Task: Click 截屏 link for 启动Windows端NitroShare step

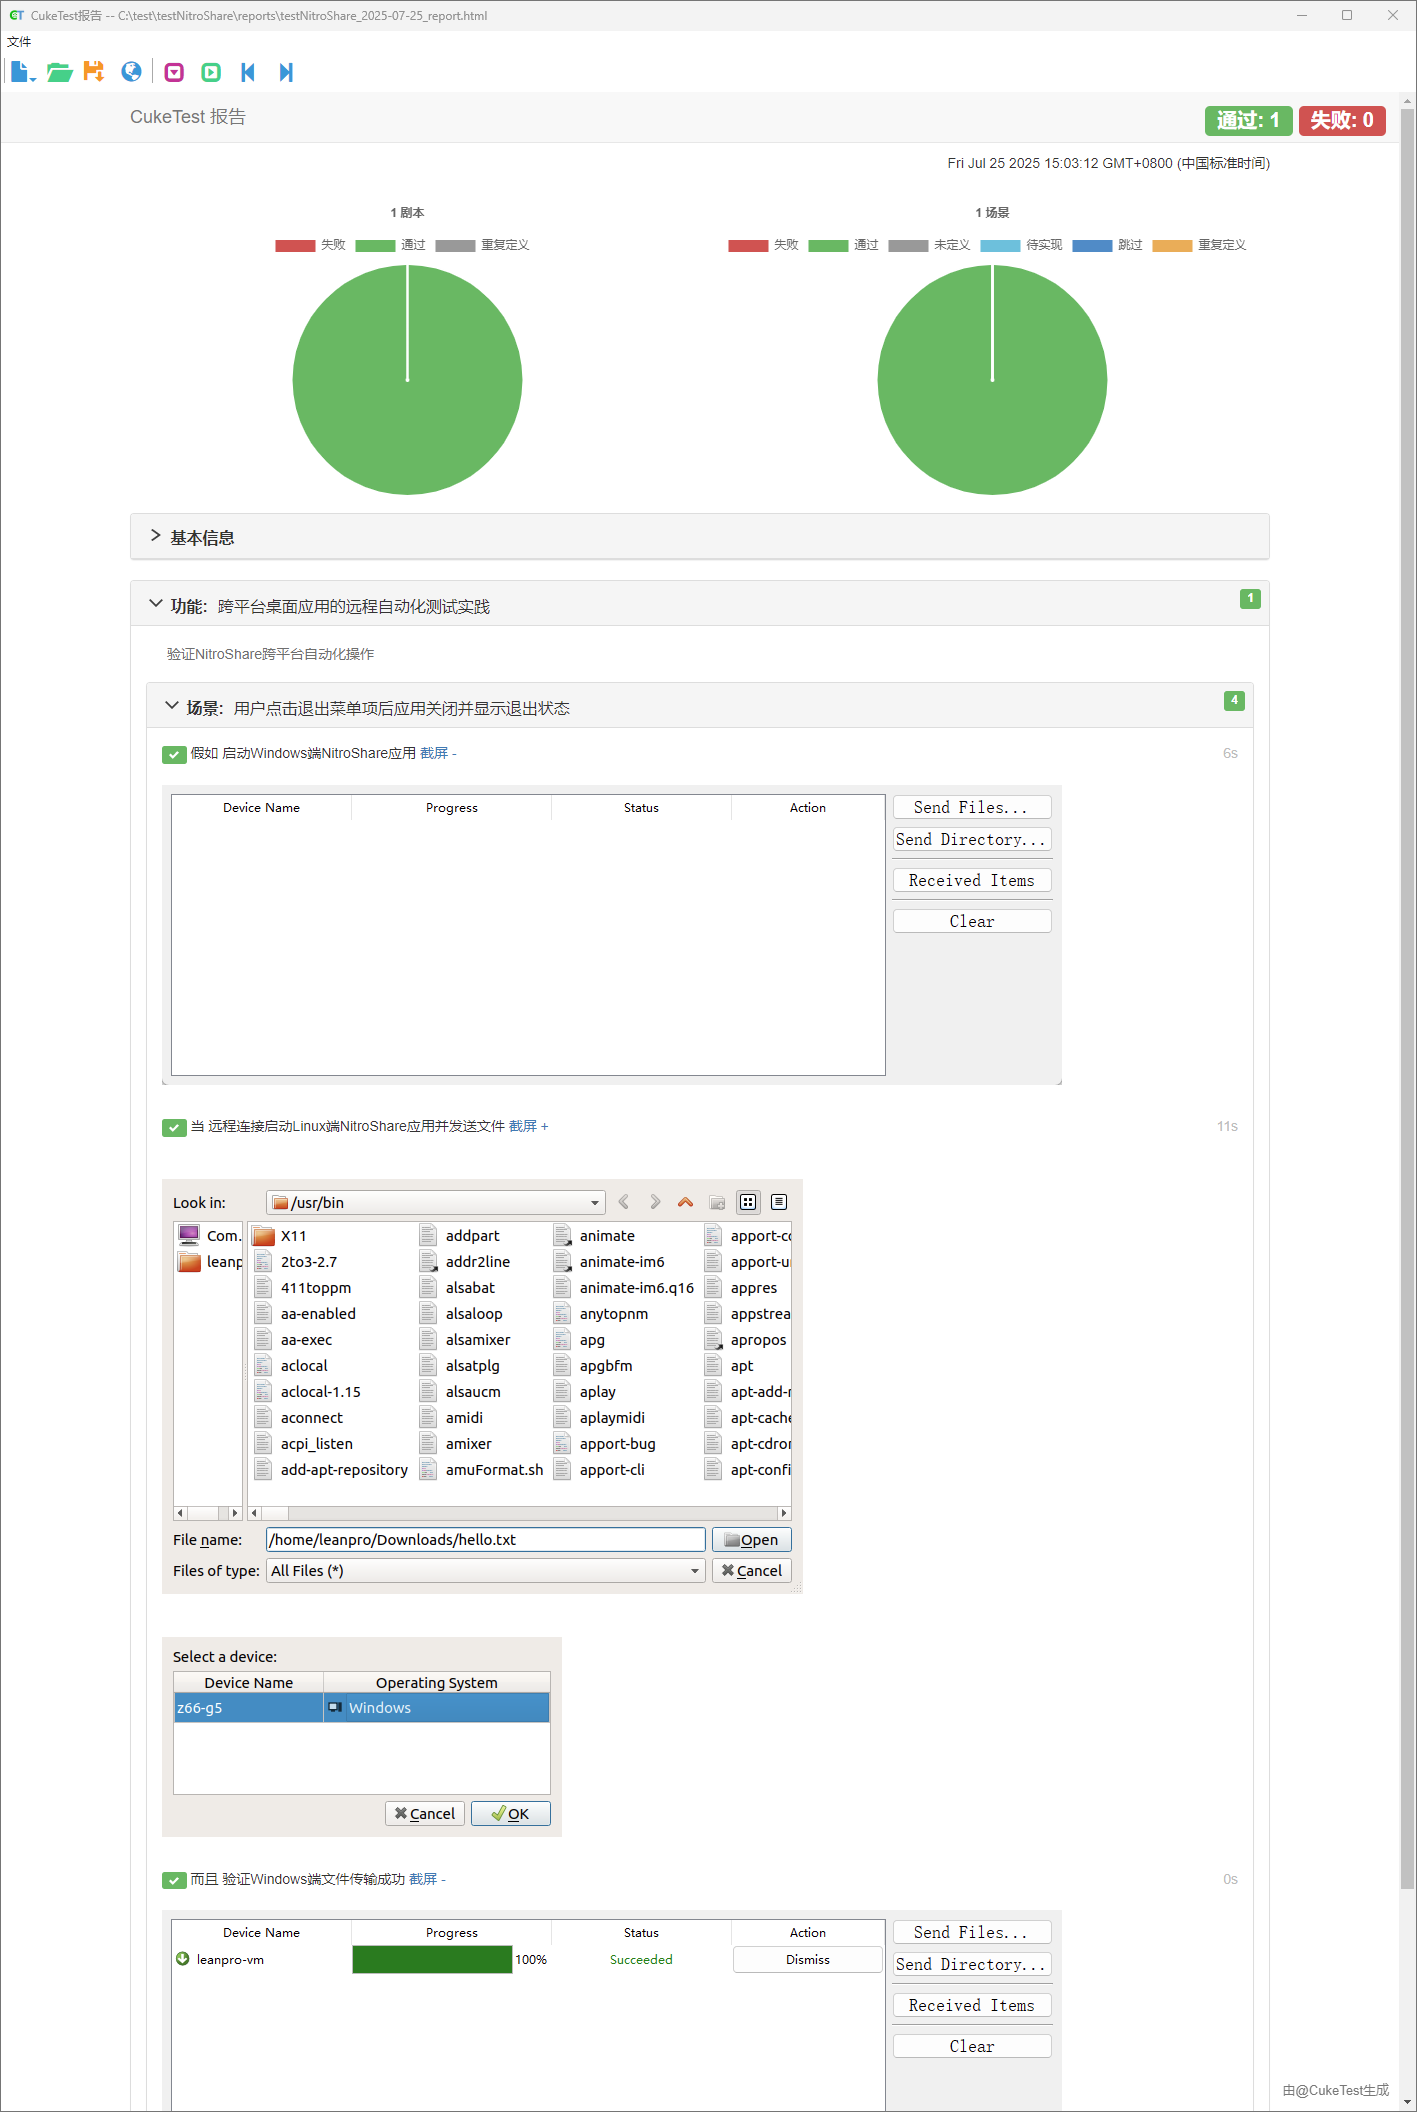Action: [434, 753]
